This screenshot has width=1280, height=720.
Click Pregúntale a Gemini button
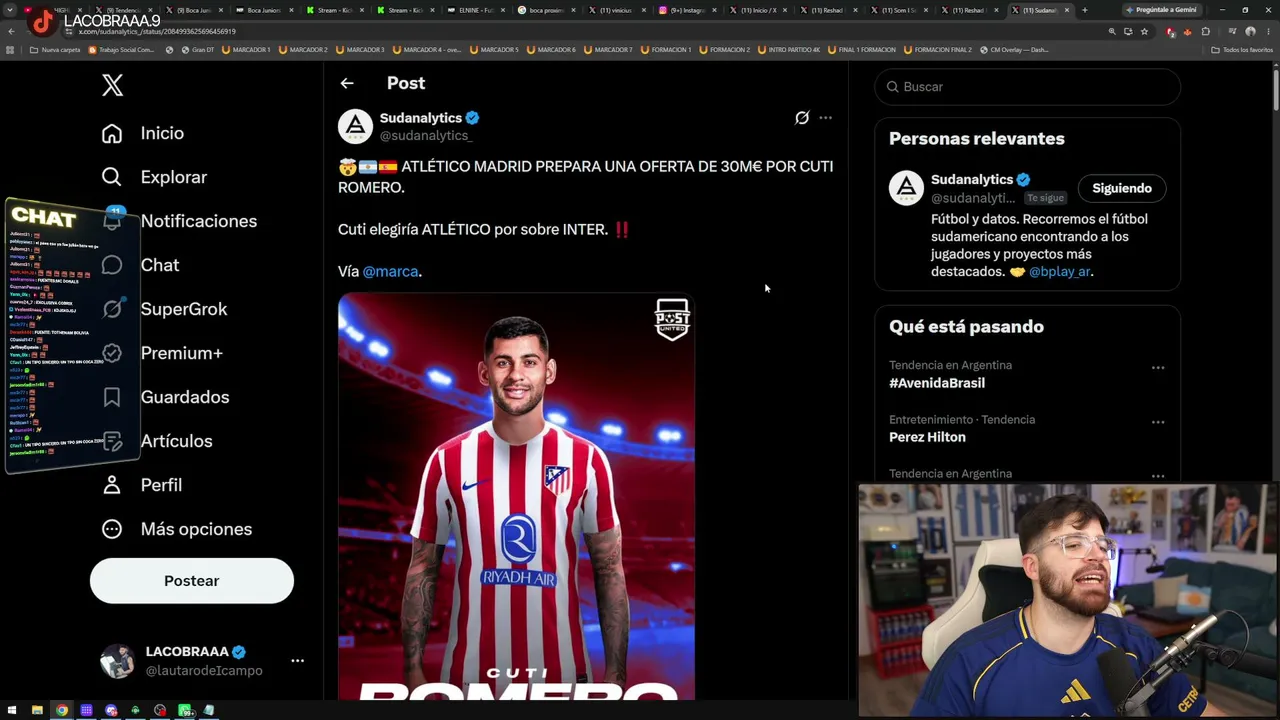(x=1160, y=10)
